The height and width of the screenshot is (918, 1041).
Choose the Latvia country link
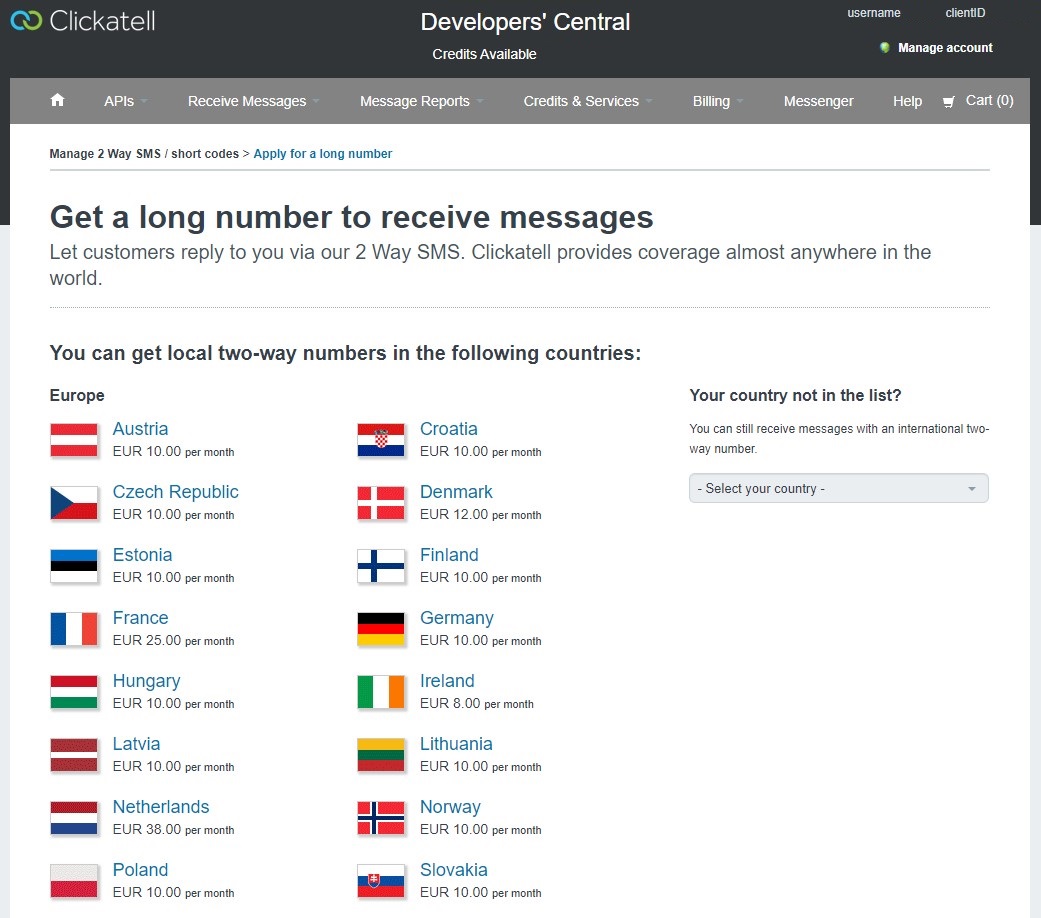(x=136, y=744)
